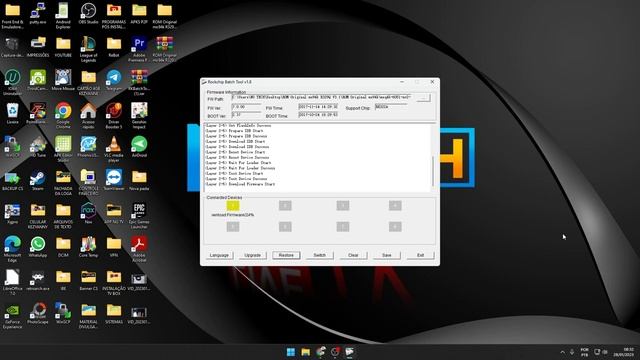Click the BOOT Time field
Image resolution: width=640 pixels, height=360 pixels.
[318, 115]
